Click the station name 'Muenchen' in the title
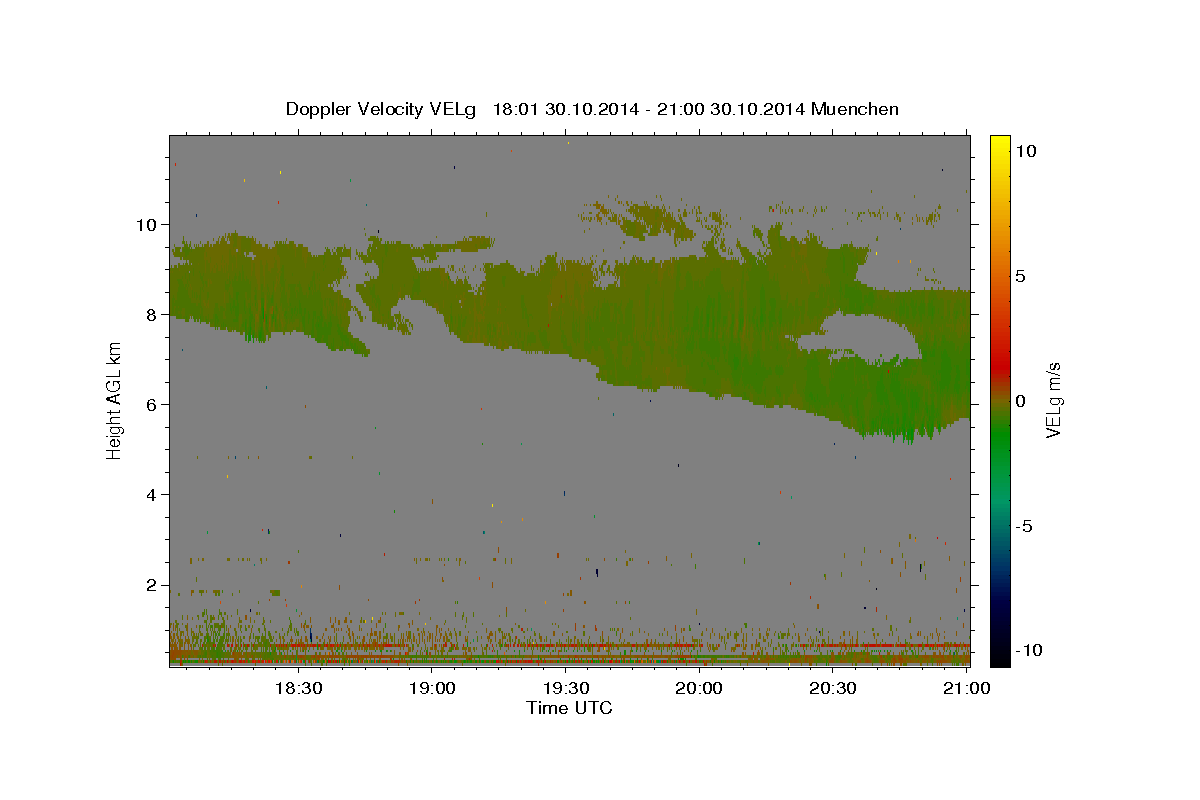 tap(856, 109)
